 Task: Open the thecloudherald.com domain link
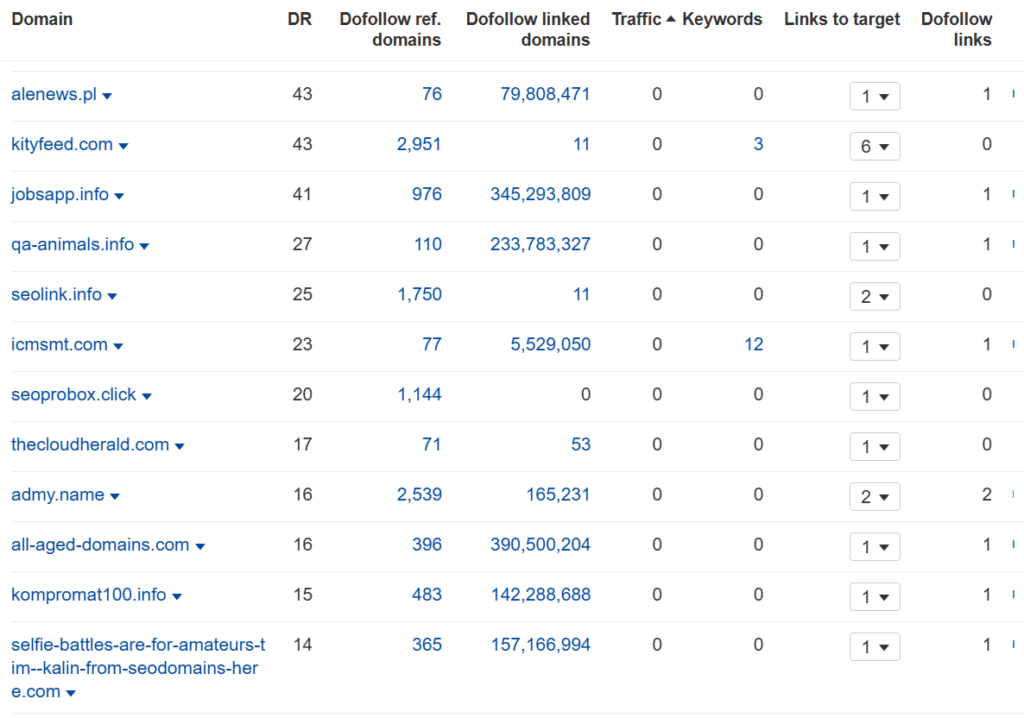(90, 444)
